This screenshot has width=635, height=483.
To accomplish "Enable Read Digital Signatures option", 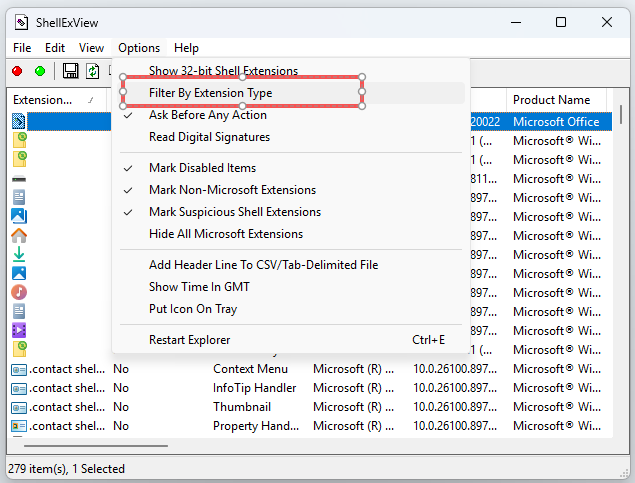I will [x=291, y=137].
